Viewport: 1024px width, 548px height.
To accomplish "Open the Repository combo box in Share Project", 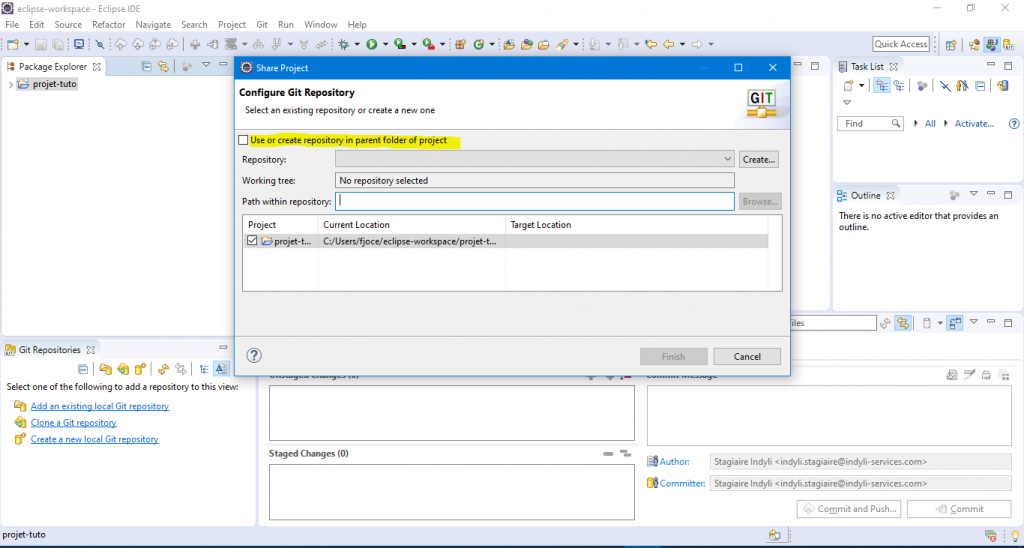I will pyautogui.click(x=535, y=159).
